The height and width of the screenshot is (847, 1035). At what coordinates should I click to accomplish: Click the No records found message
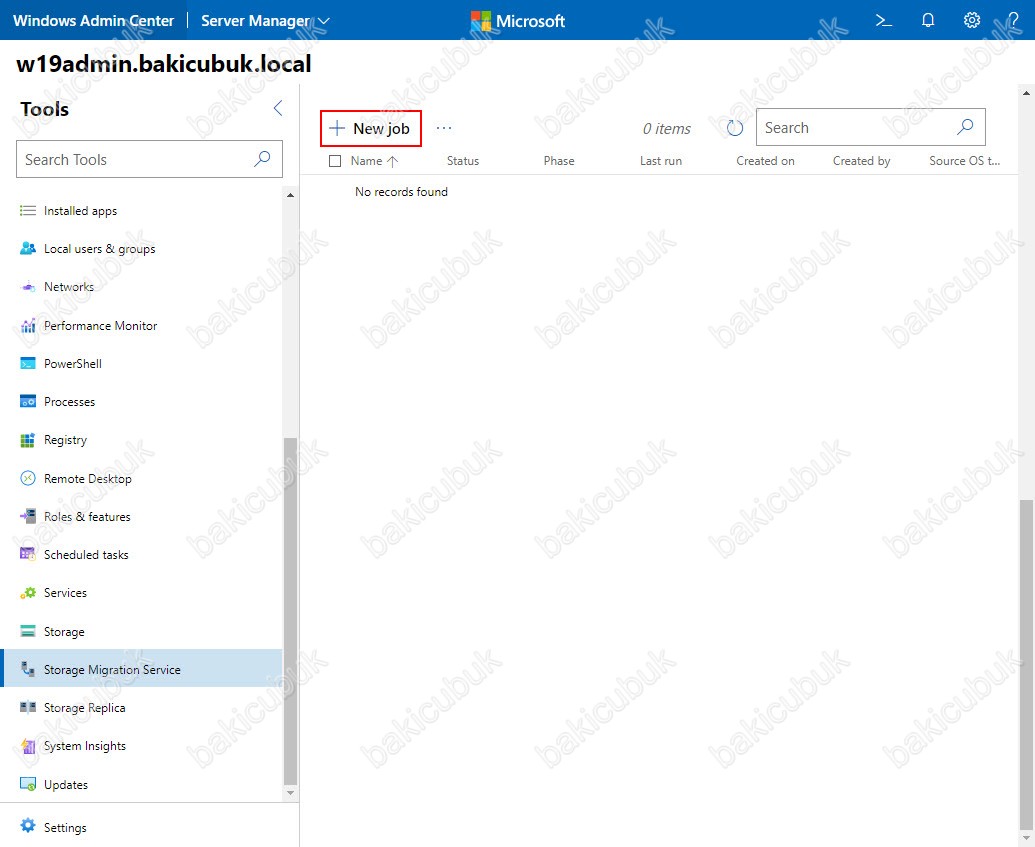tap(401, 191)
